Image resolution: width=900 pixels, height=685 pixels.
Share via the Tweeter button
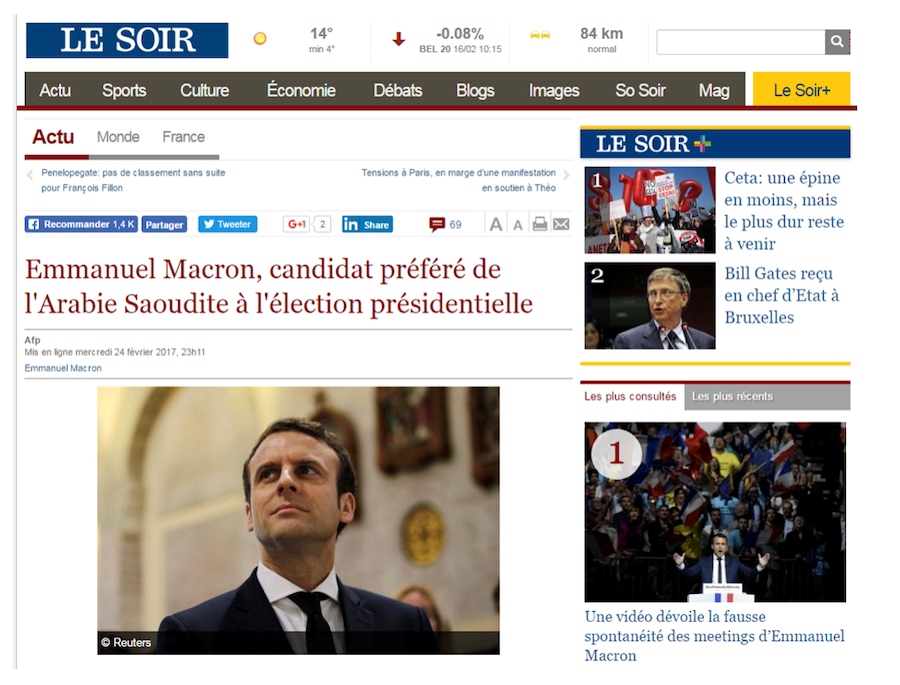tap(228, 224)
